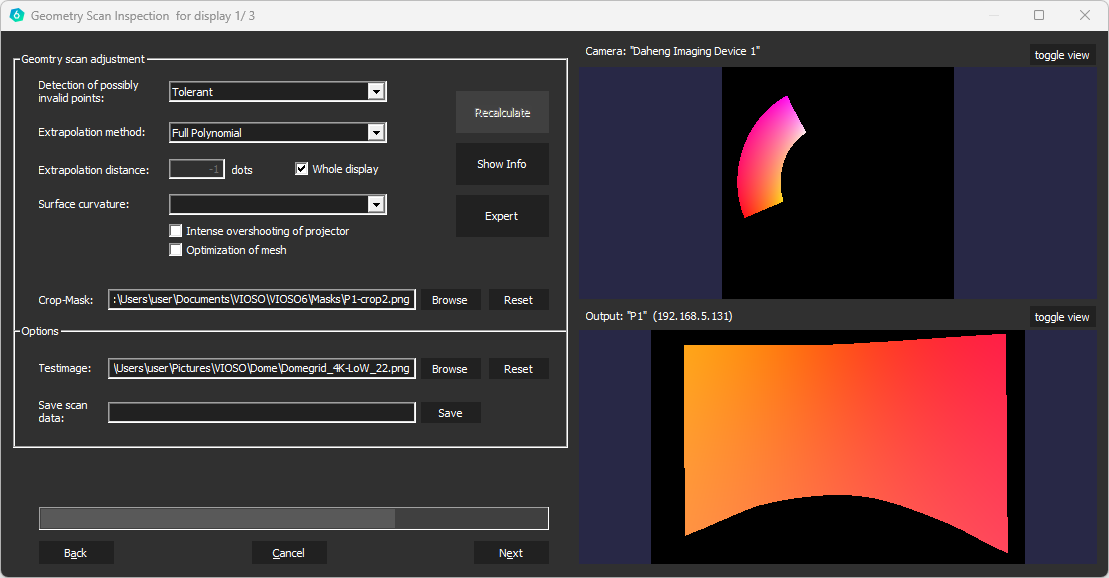The height and width of the screenshot is (578, 1109).
Task: Check the Optimization of mesh option
Action: click(x=176, y=250)
